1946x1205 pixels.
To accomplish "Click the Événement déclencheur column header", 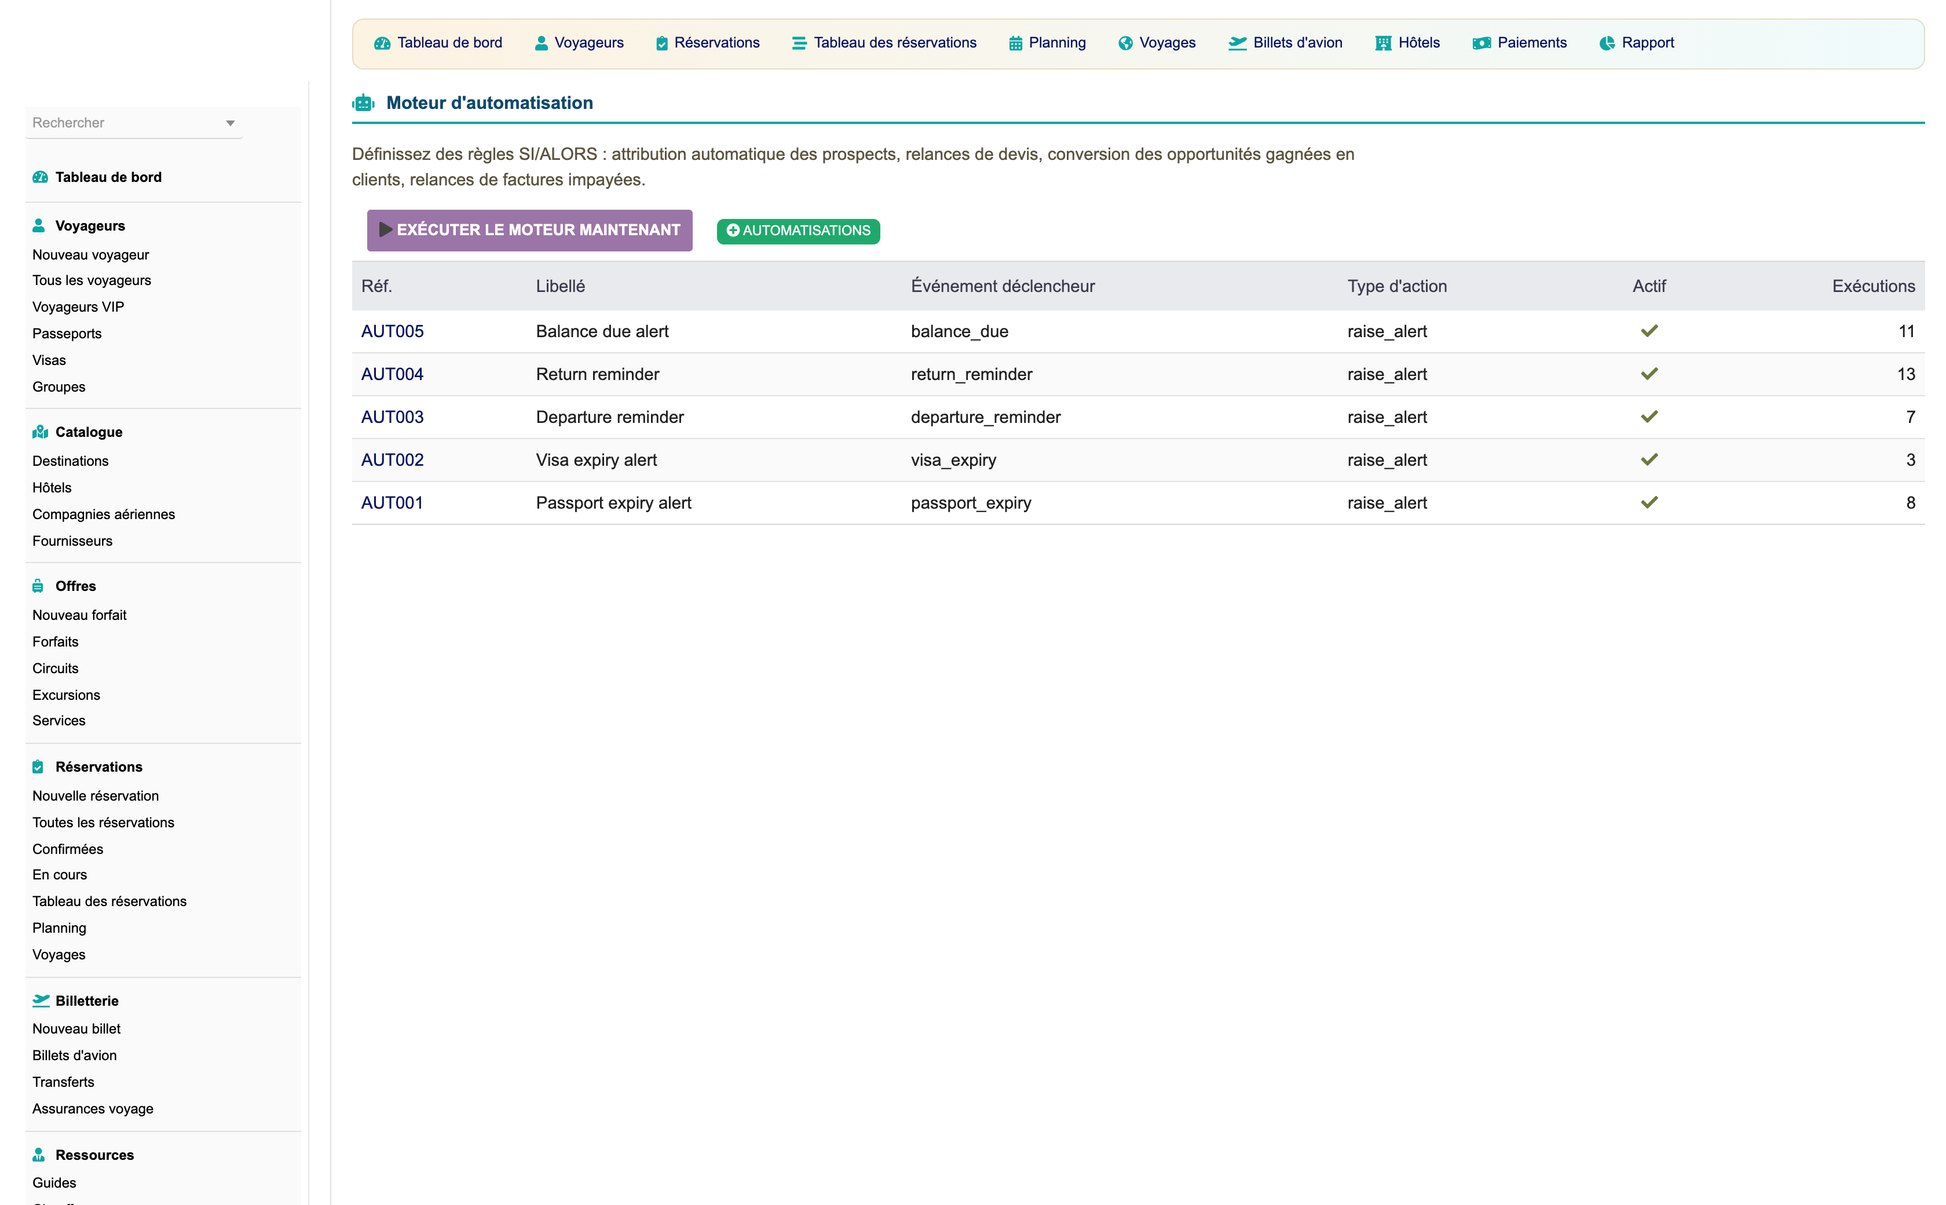I will point(1003,286).
